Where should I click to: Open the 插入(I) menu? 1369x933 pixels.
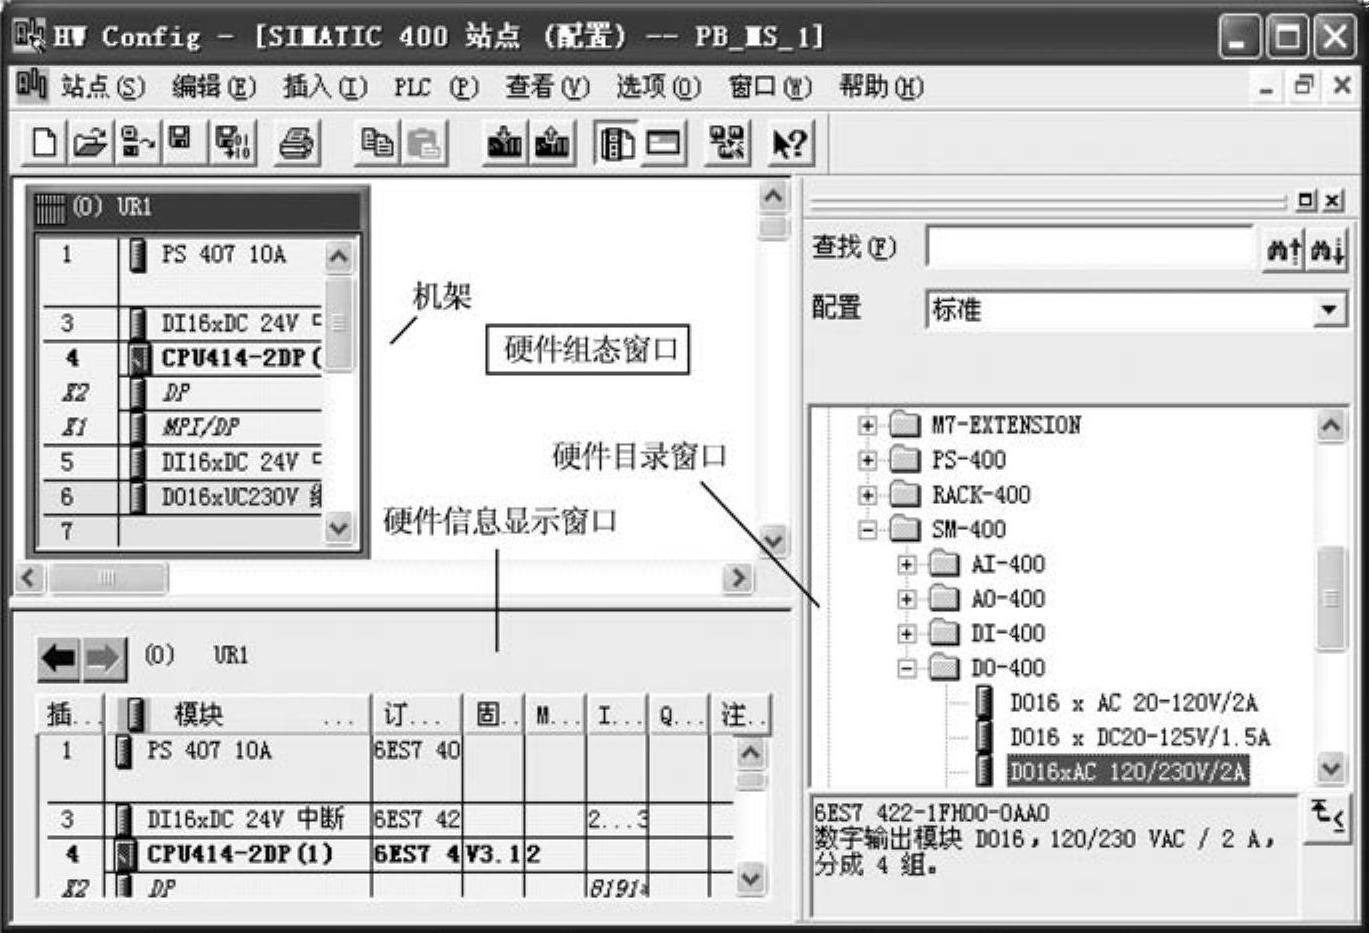click(325, 87)
